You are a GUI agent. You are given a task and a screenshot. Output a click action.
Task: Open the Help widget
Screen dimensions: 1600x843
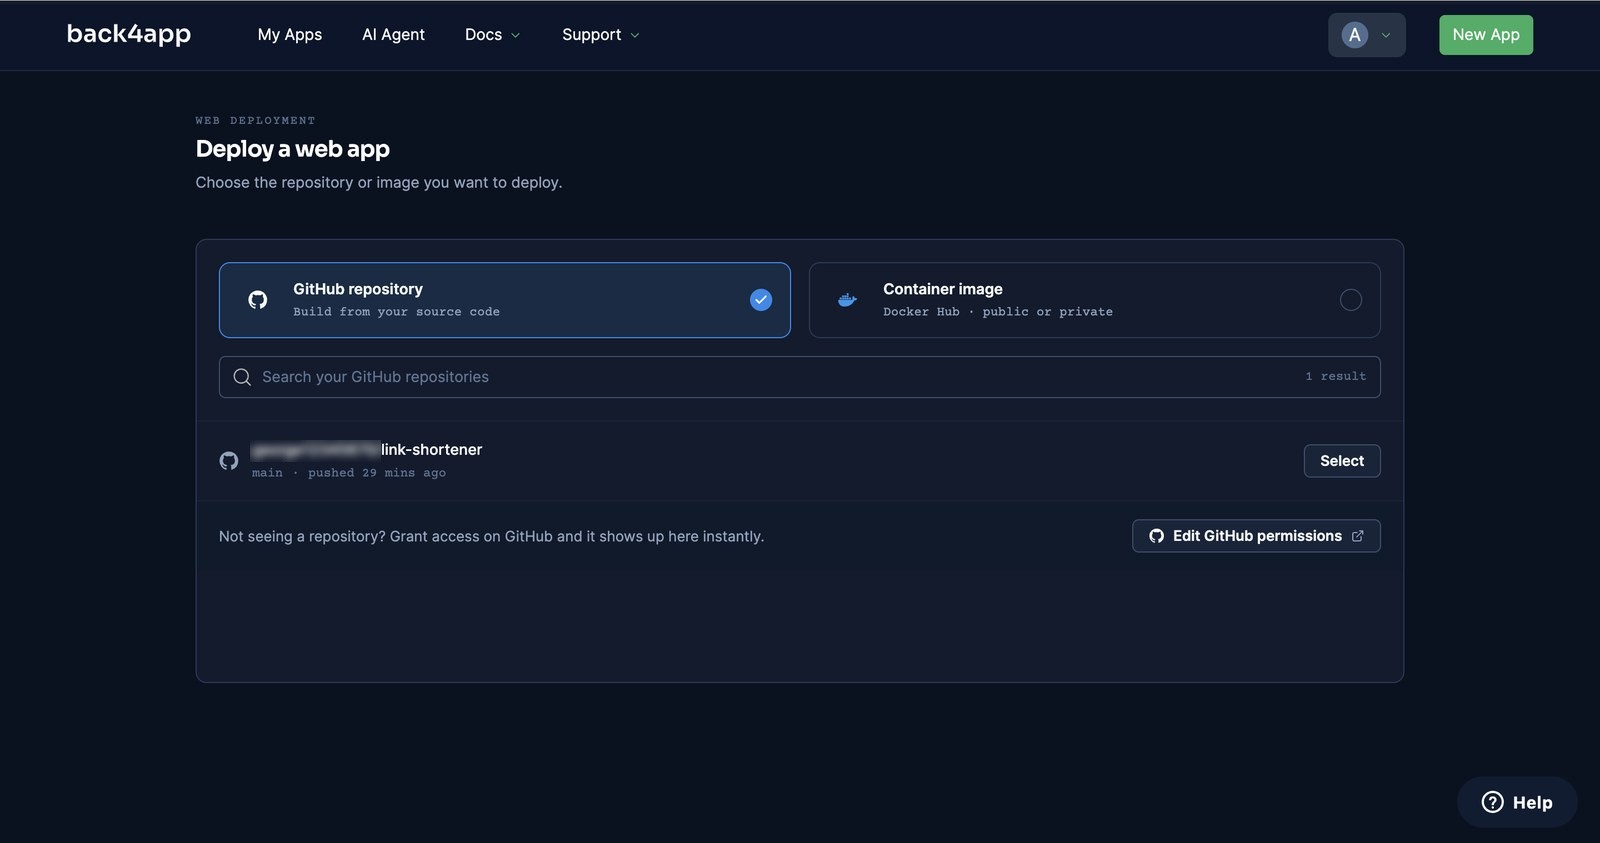coord(1517,802)
